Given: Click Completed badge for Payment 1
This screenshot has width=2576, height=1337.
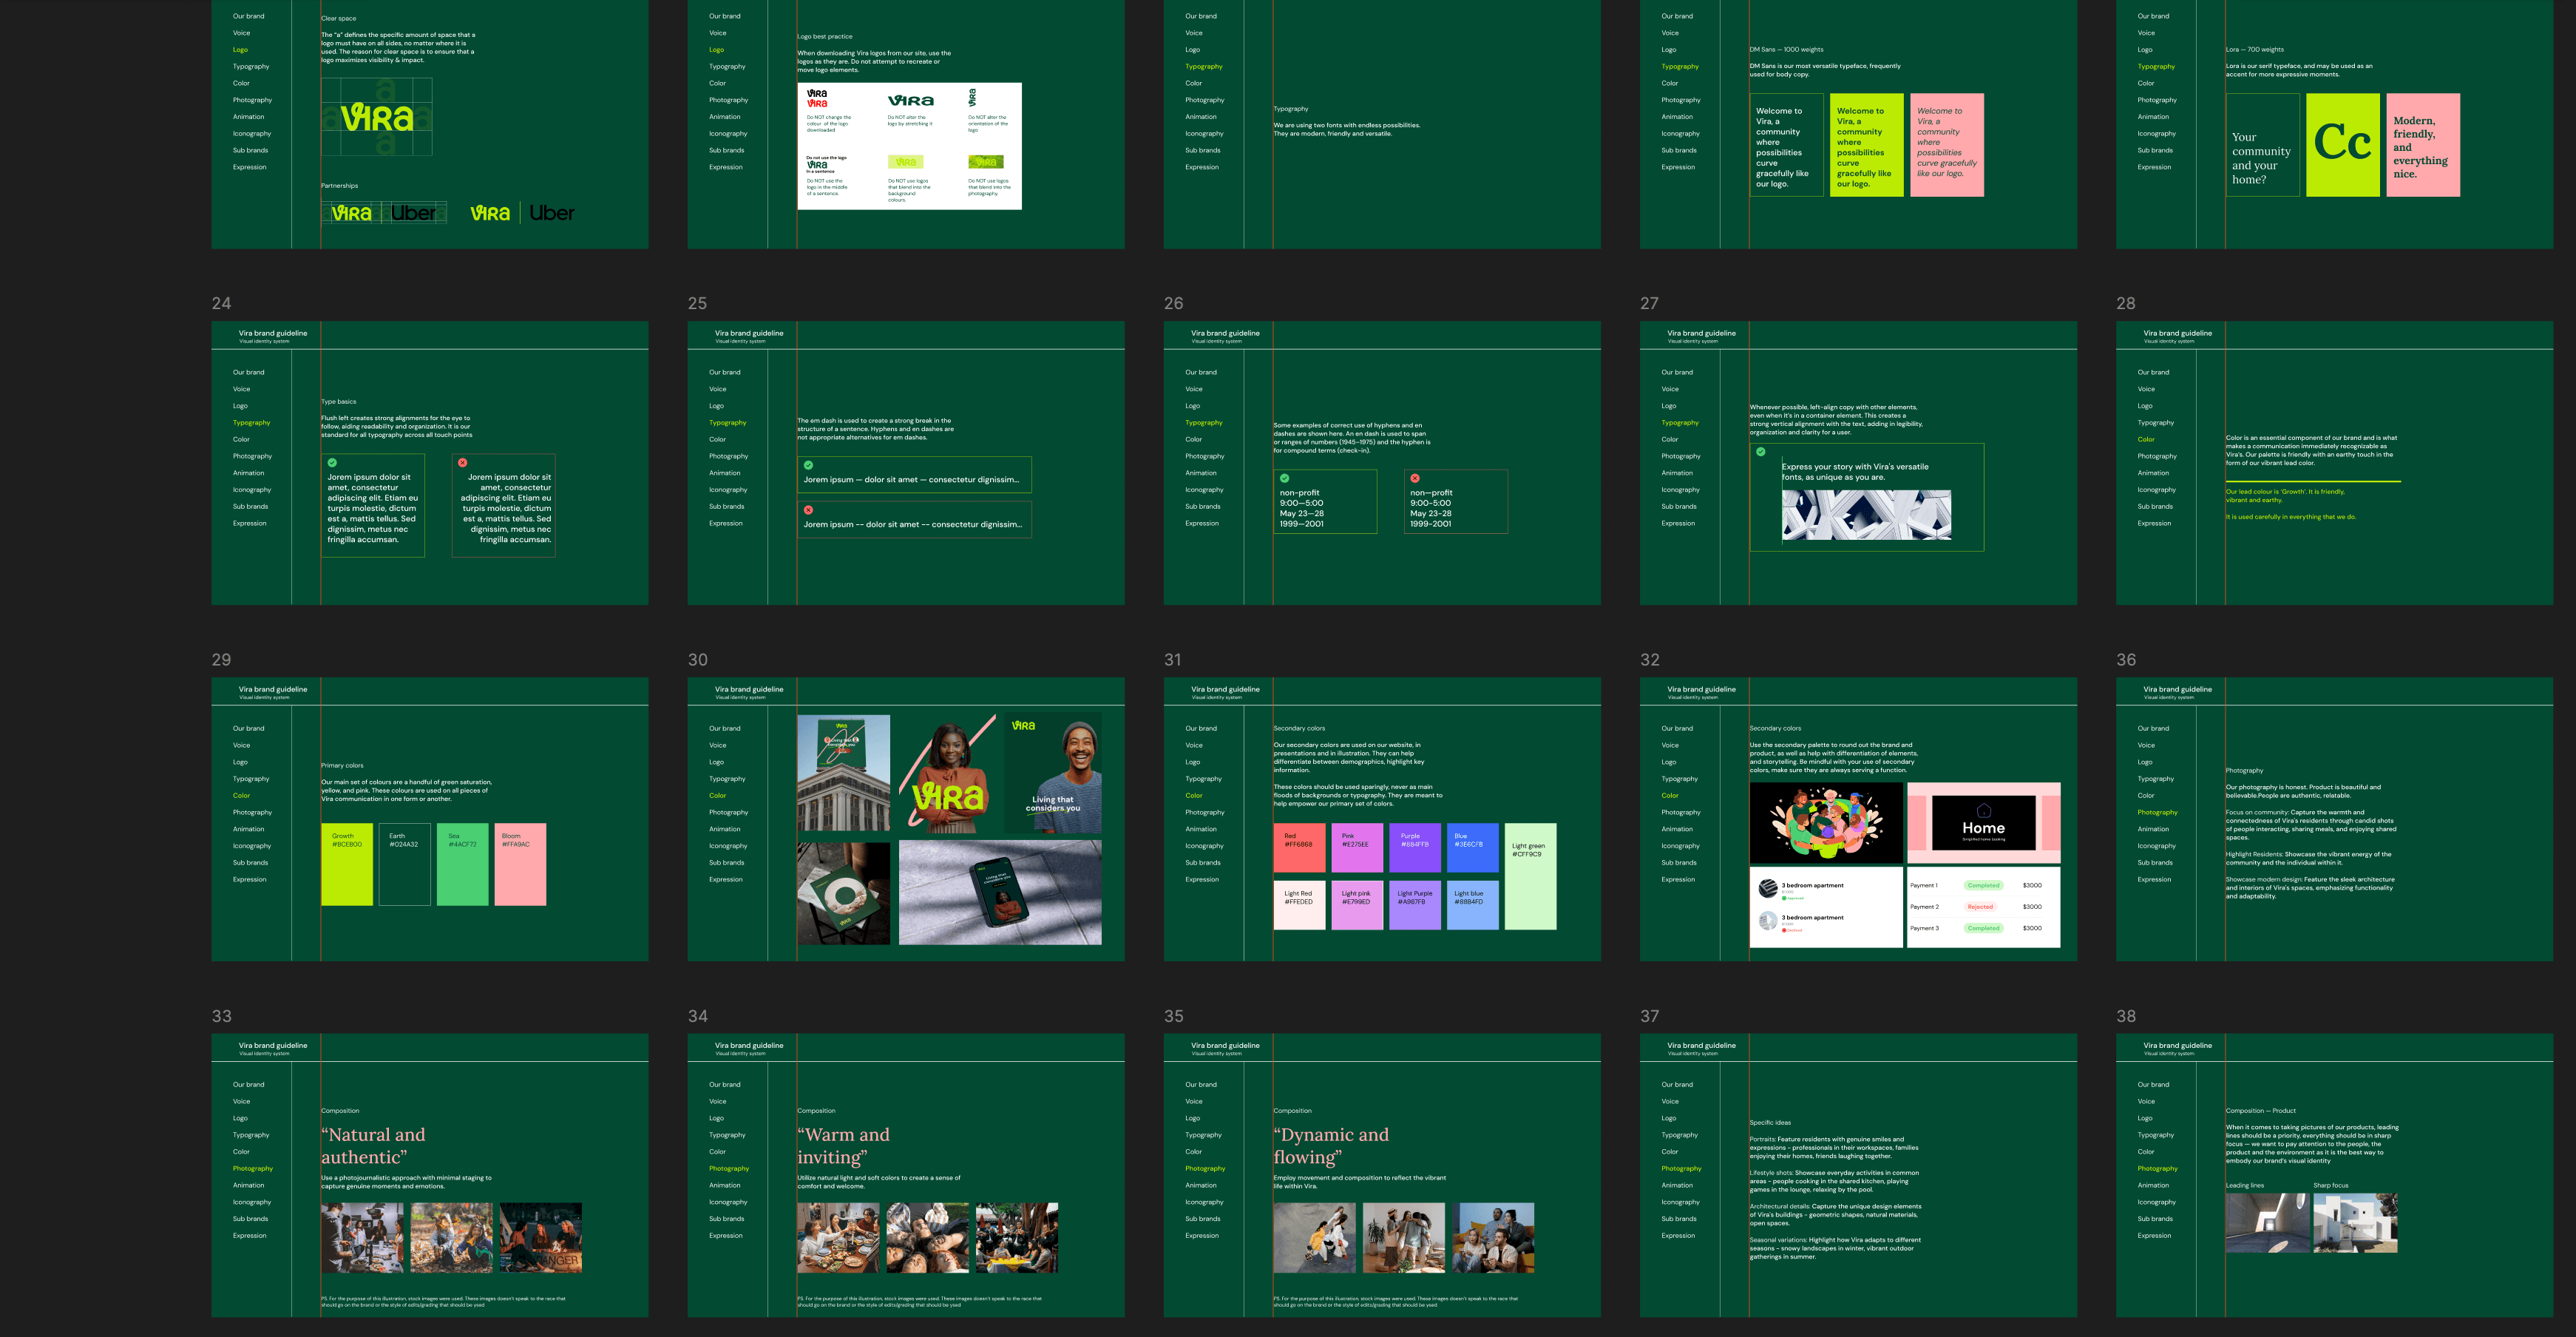Looking at the screenshot, I should 1983,885.
